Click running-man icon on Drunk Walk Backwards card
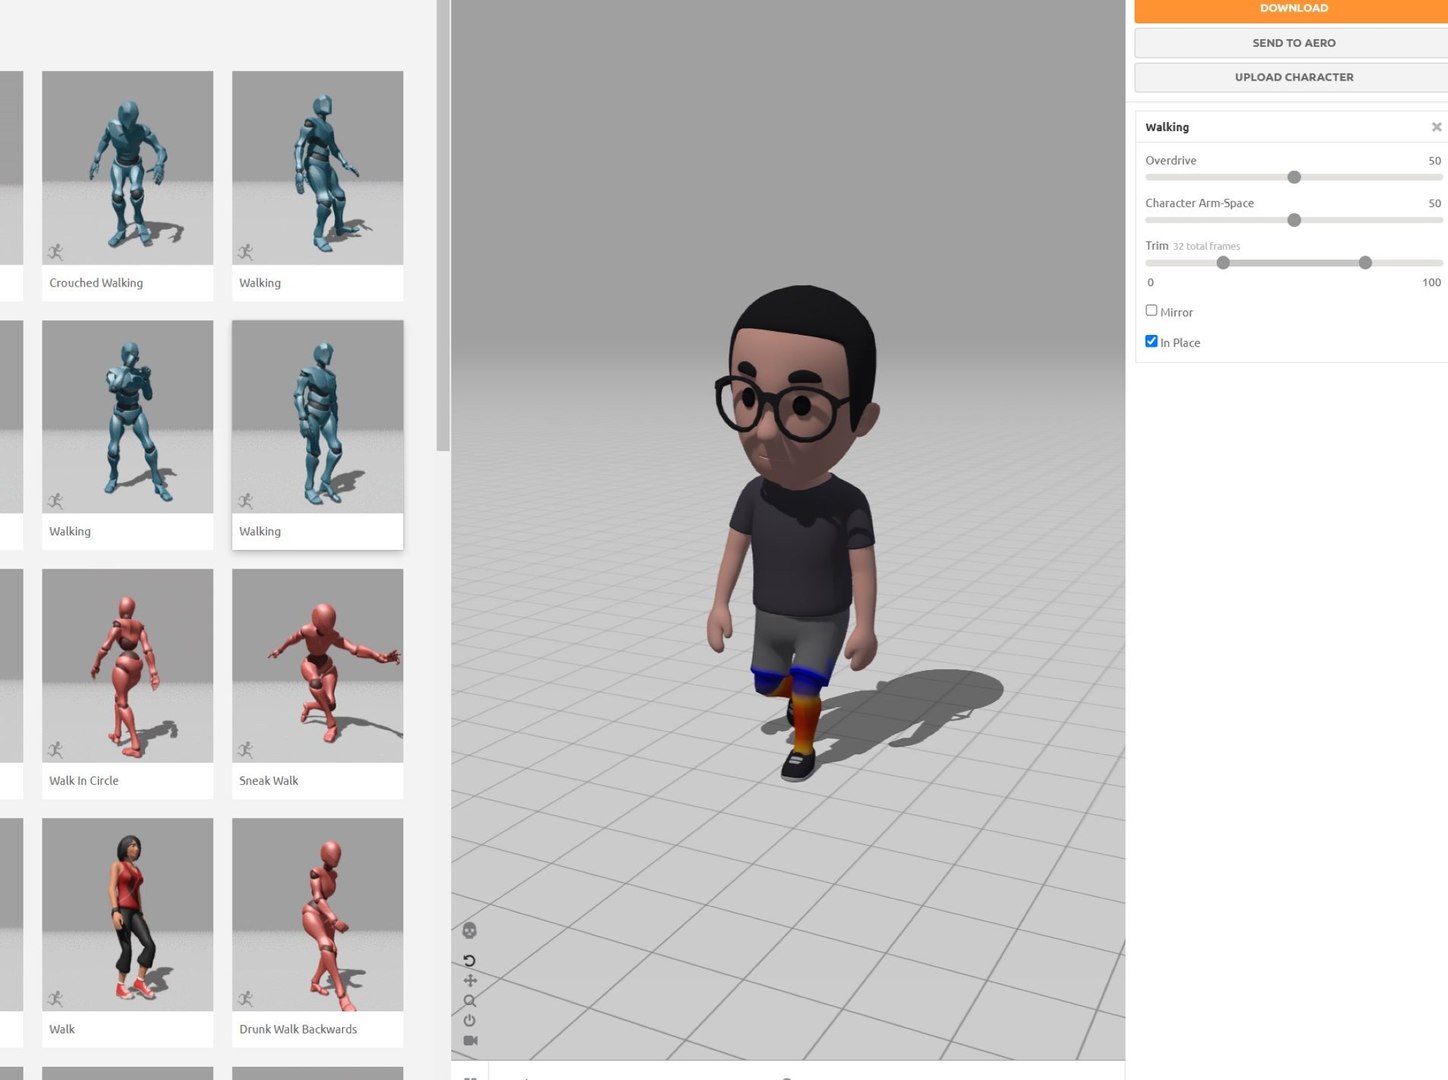Image resolution: width=1448 pixels, height=1080 pixels. click(246, 998)
